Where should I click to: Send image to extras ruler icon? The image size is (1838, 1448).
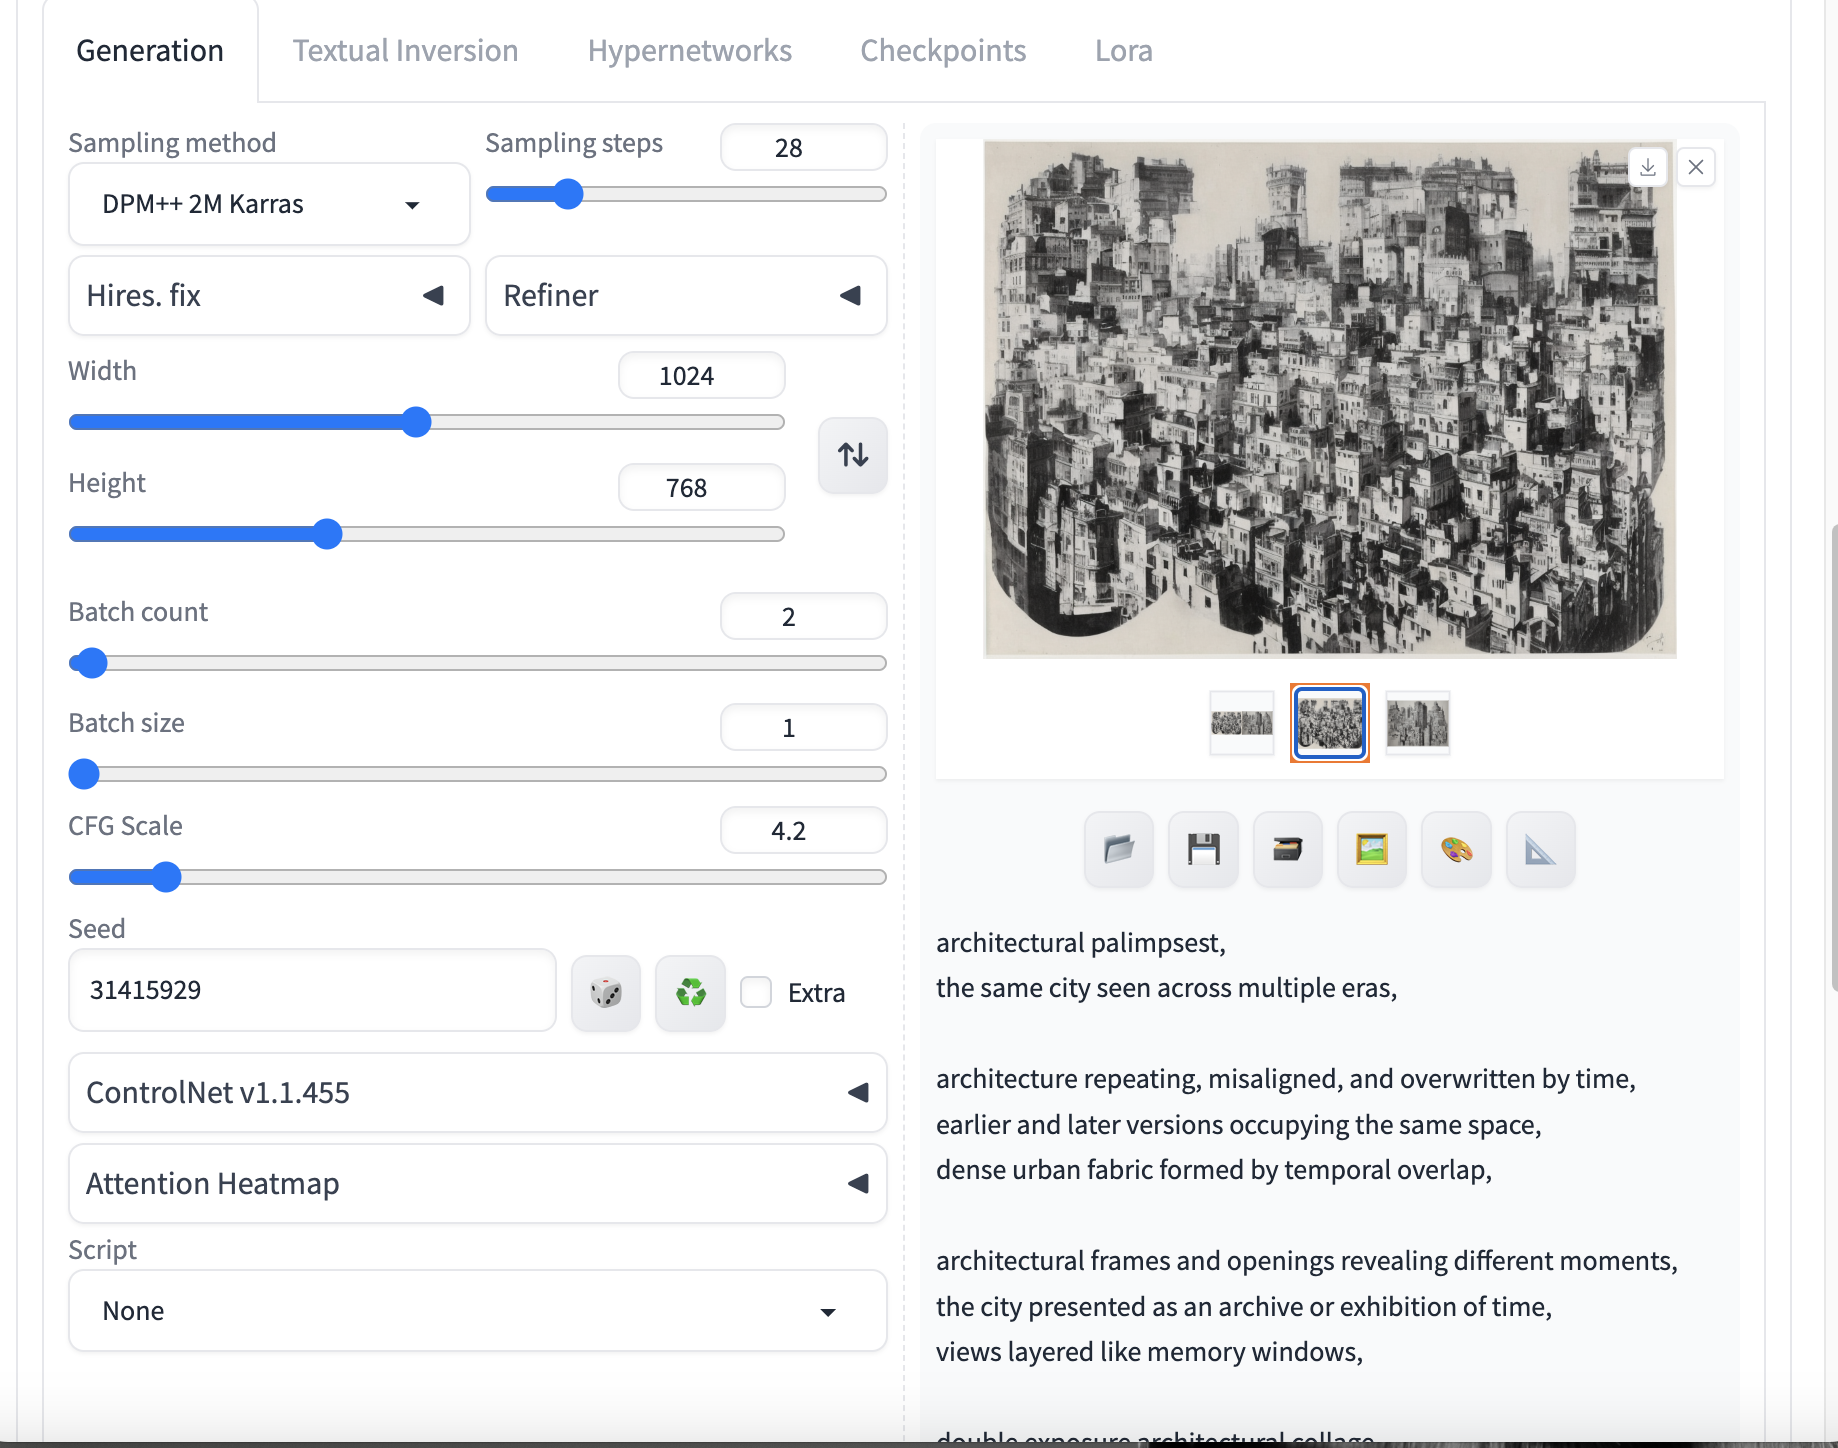click(x=1540, y=850)
